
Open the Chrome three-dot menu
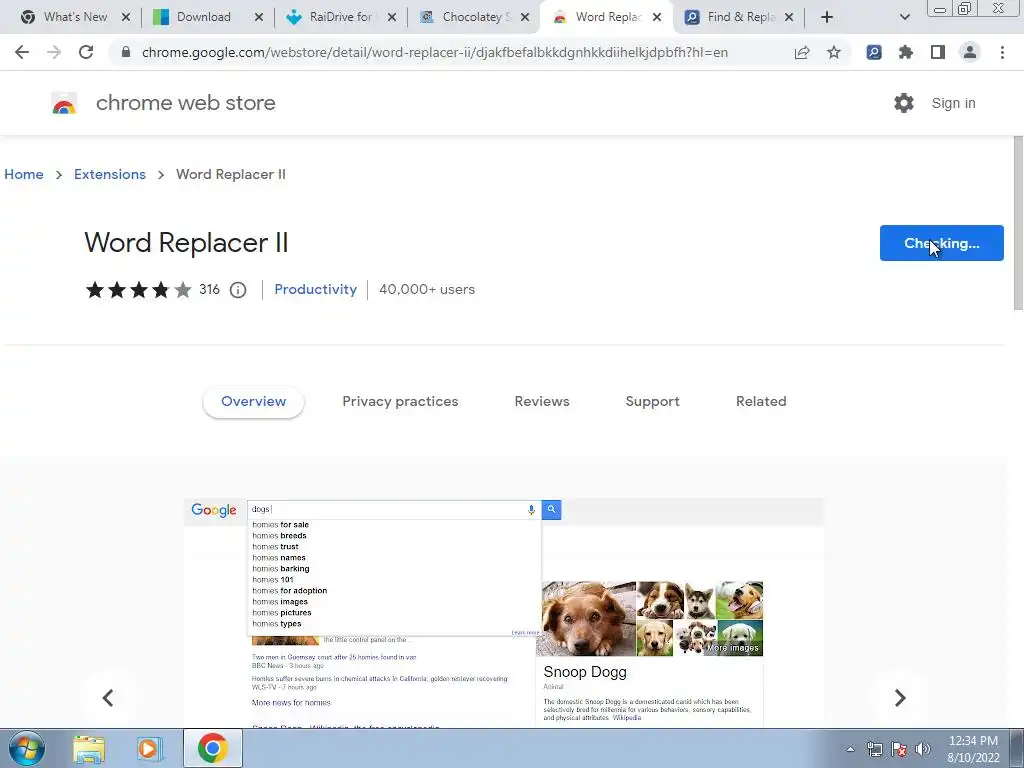tap(1002, 52)
